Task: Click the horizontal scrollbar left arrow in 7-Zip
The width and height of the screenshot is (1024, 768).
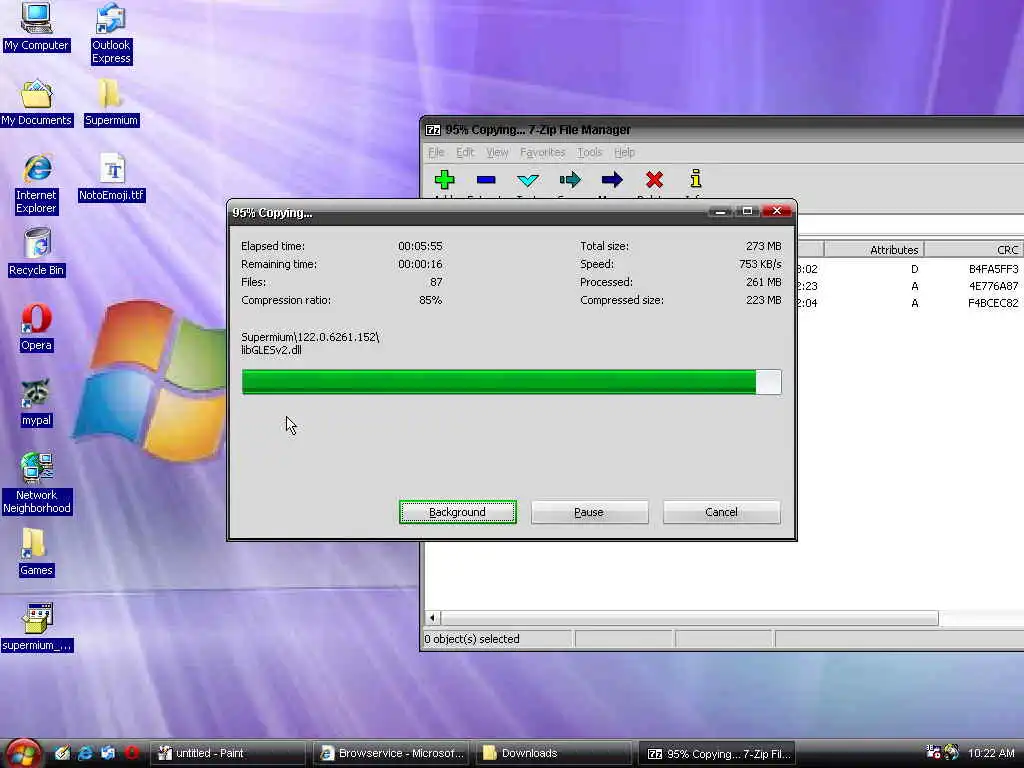Action: (432, 617)
